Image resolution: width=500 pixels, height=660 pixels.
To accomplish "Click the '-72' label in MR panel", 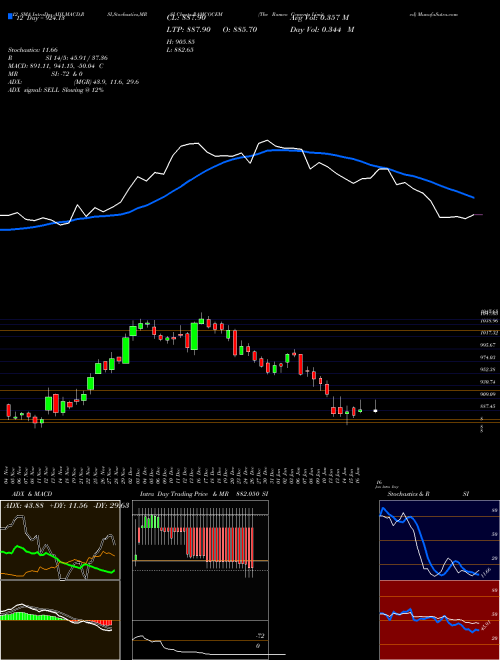I will pos(260,636).
